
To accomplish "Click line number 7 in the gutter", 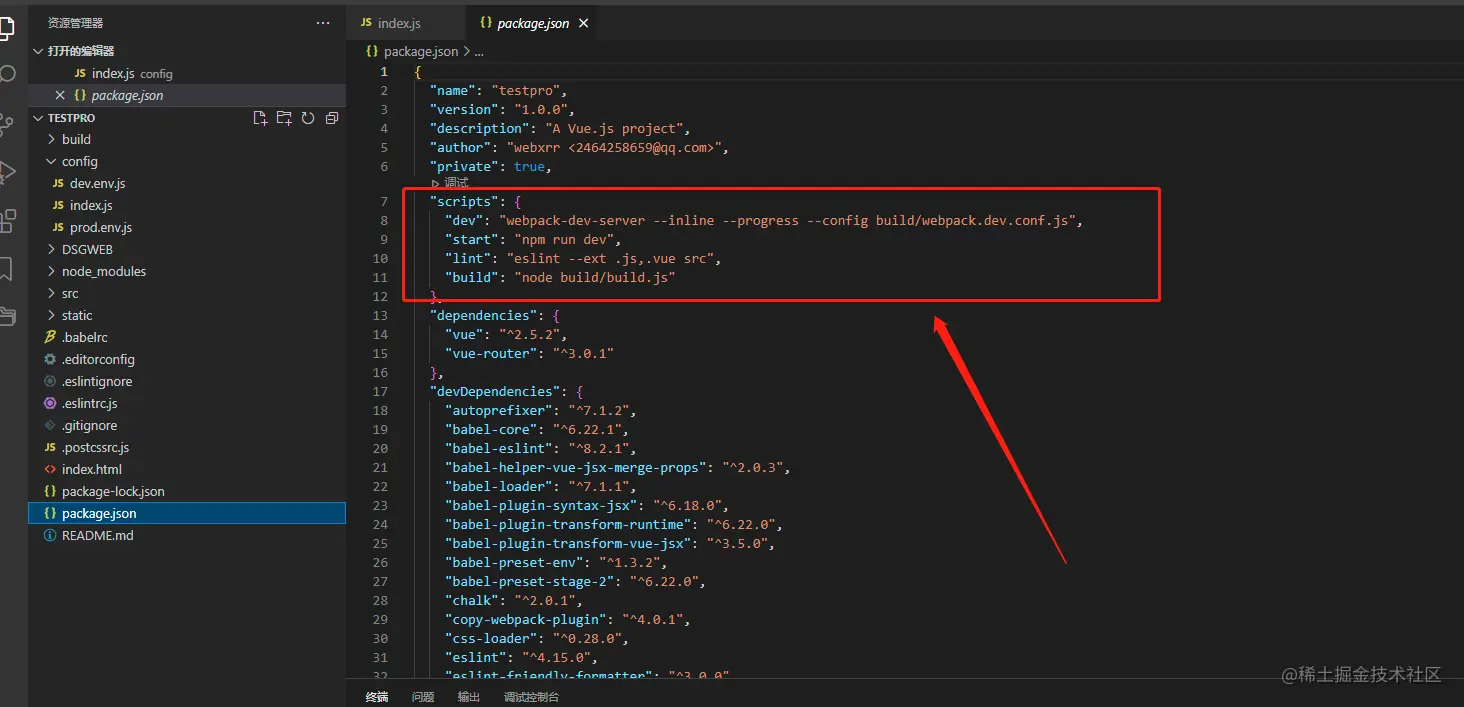I will (x=384, y=202).
